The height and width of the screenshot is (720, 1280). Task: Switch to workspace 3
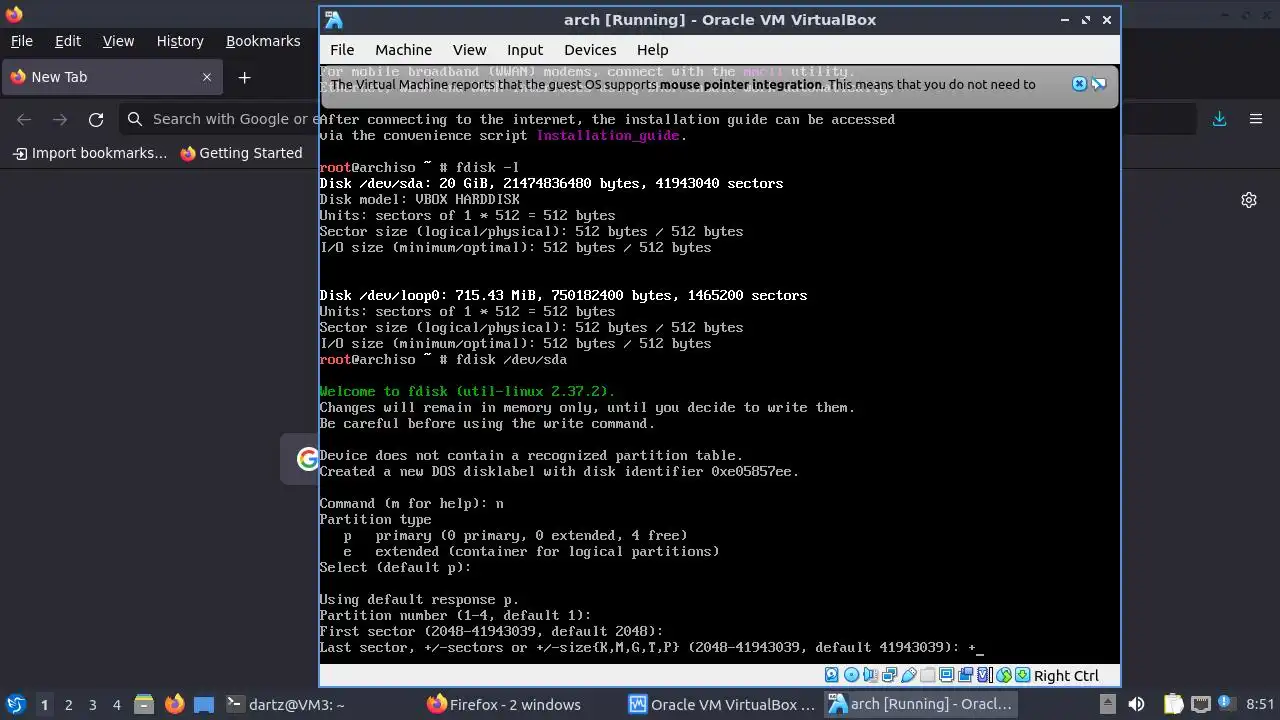92,704
